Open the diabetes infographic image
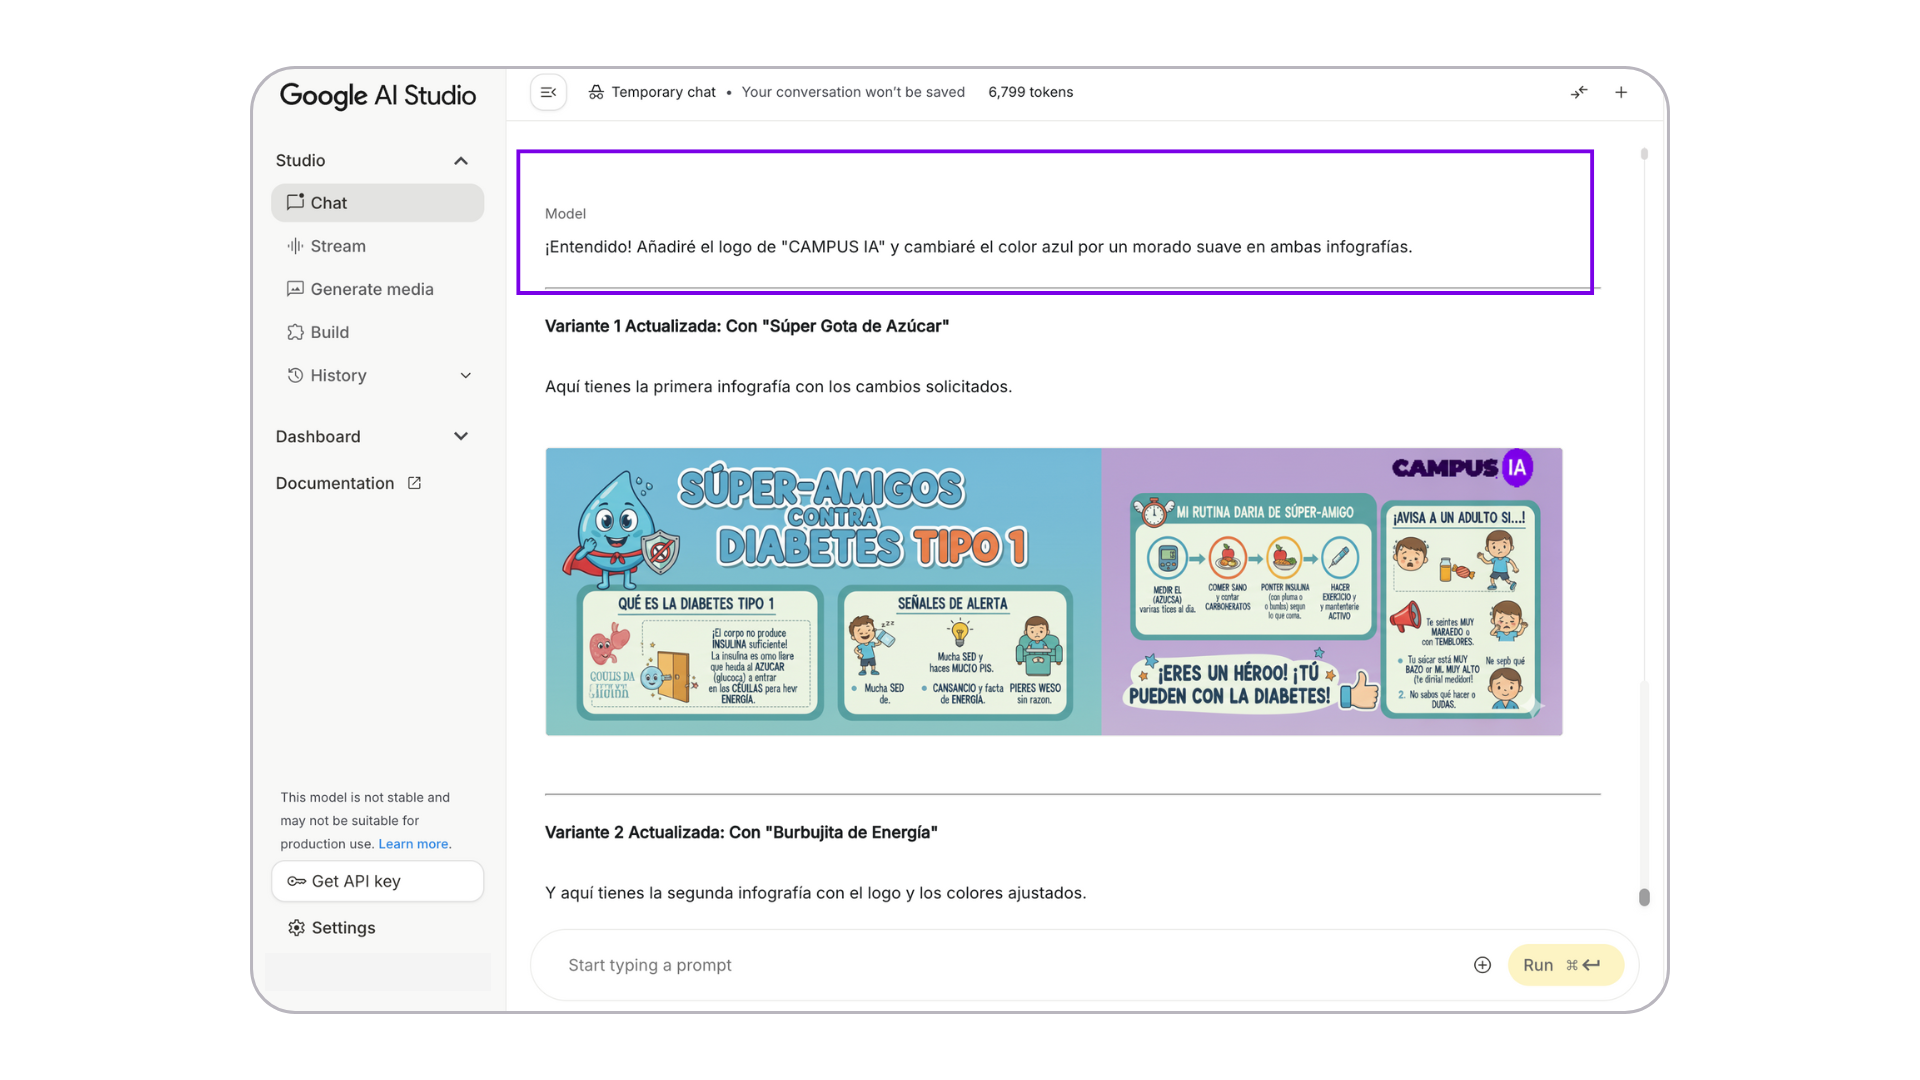Image resolution: width=1920 pixels, height=1080 pixels. (x=1053, y=591)
